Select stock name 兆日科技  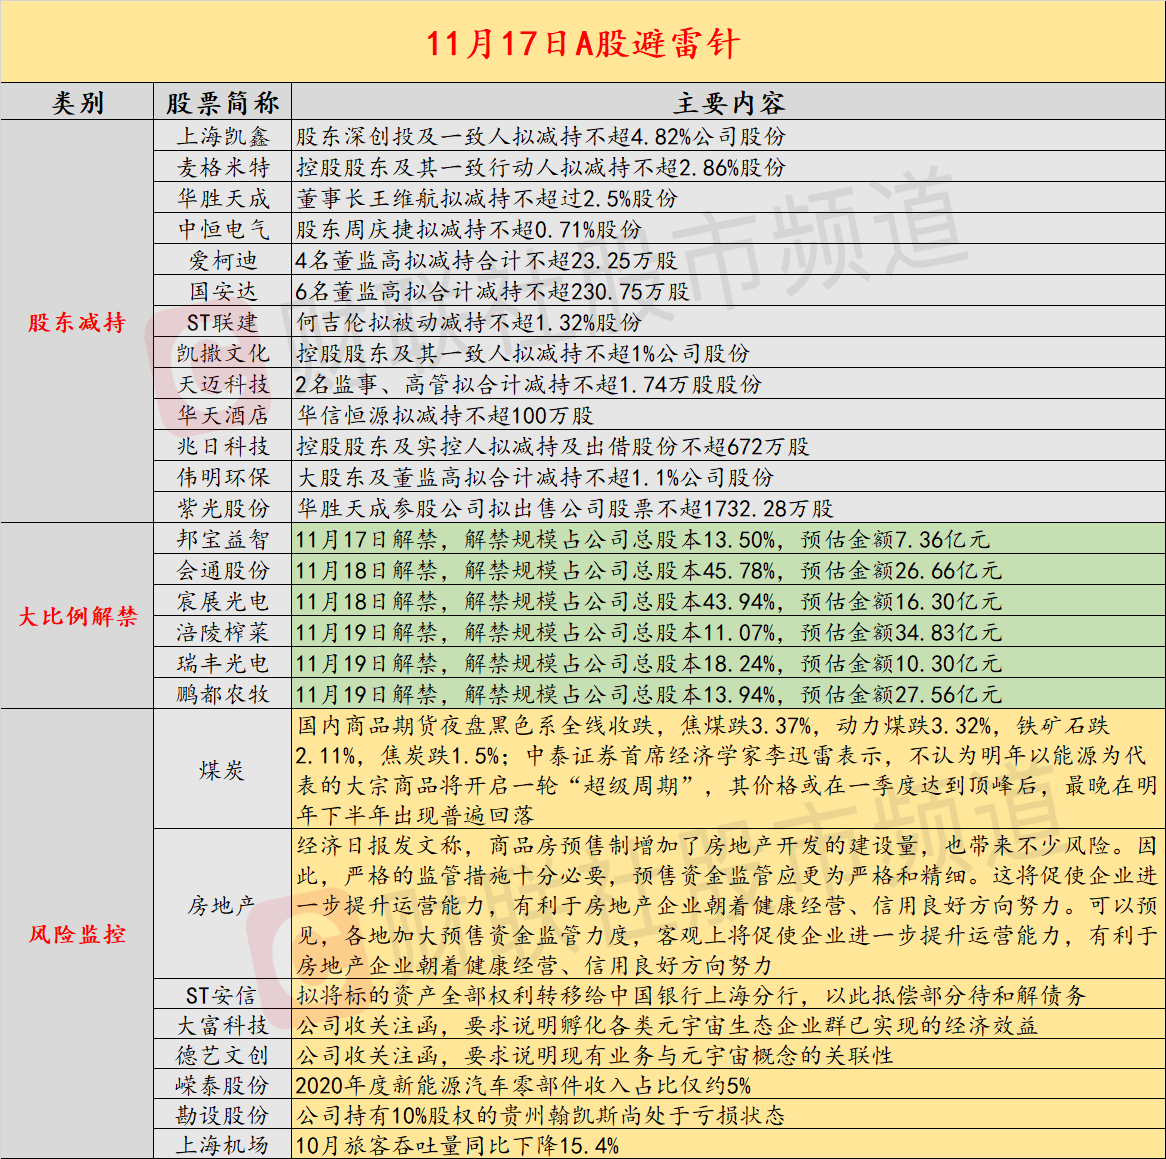click(x=222, y=446)
